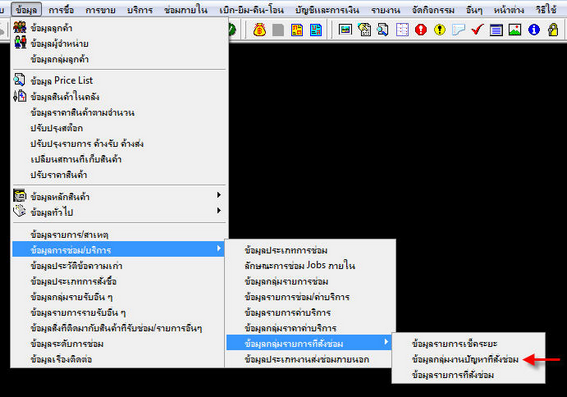The height and width of the screenshot is (397, 567).
Task: Open the อื่นๆ menu
Action: [x=474, y=10]
